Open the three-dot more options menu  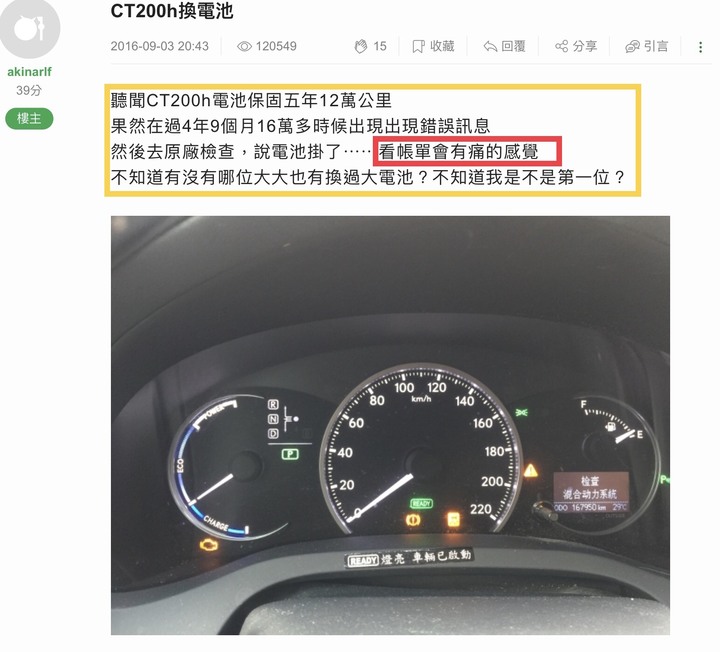point(700,47)
